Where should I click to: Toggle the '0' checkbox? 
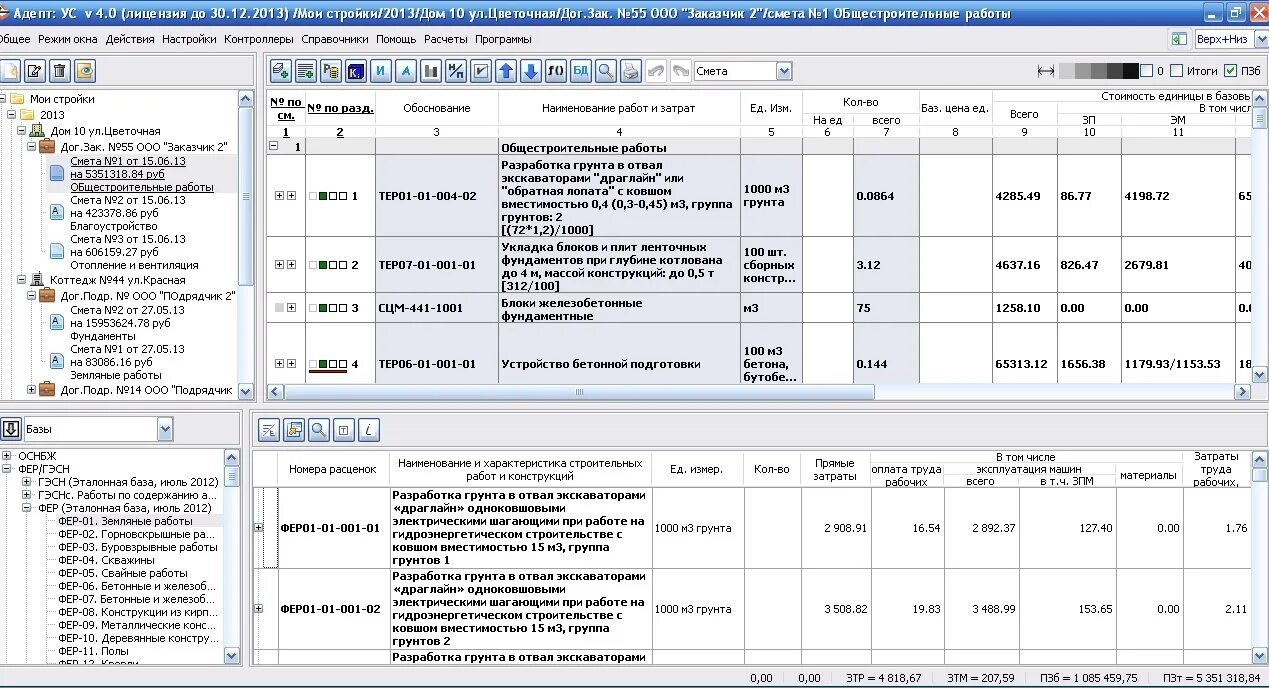(1147, 71)
